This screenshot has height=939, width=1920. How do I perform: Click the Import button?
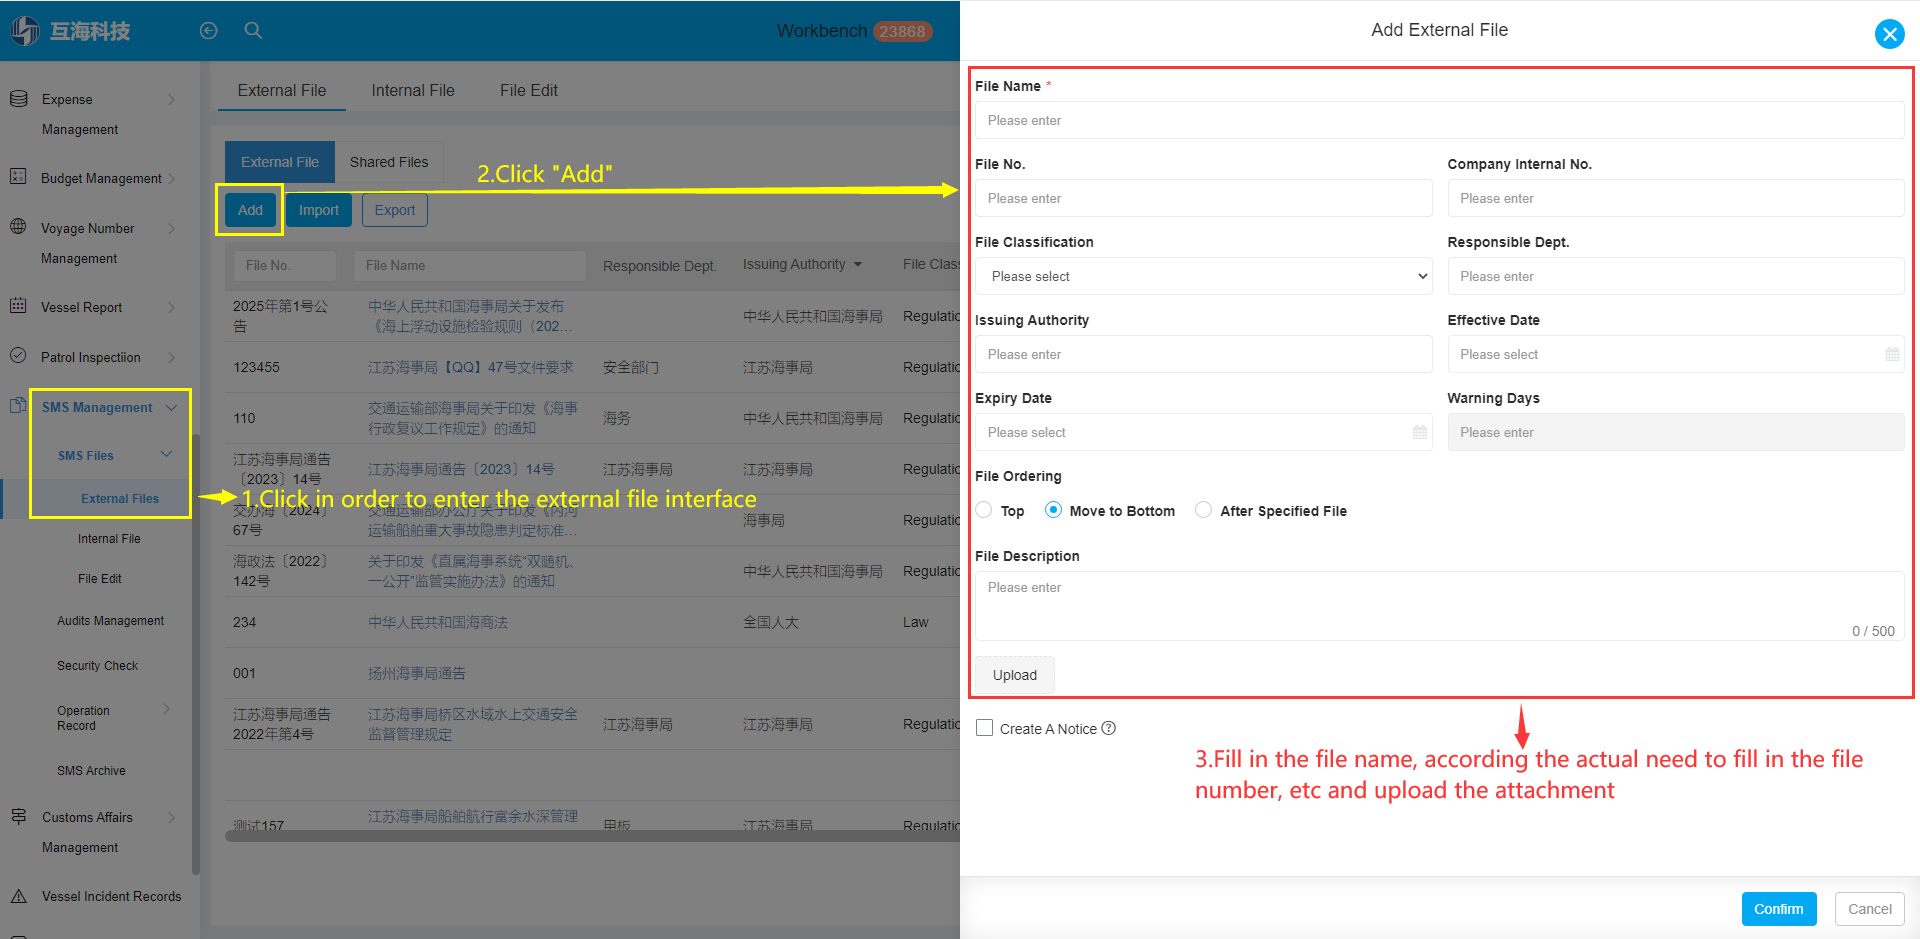tap(319, 210)
